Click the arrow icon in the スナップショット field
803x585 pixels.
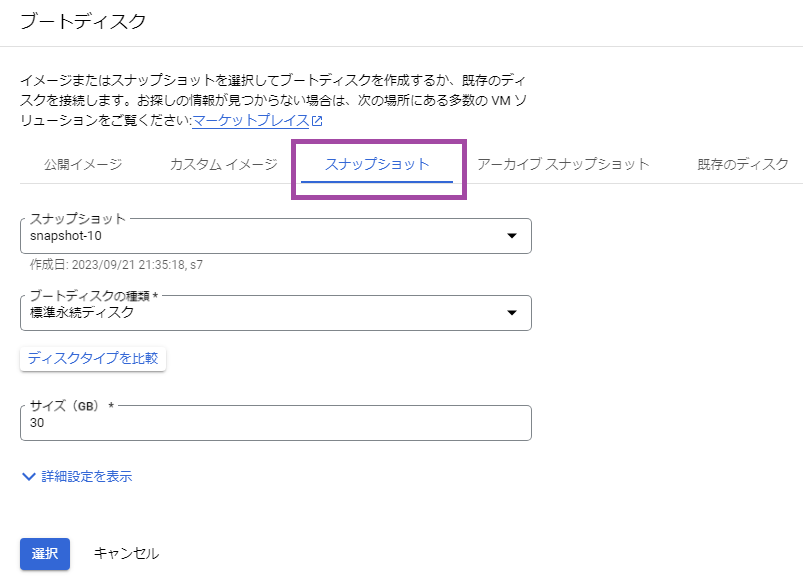click(512, 236)
